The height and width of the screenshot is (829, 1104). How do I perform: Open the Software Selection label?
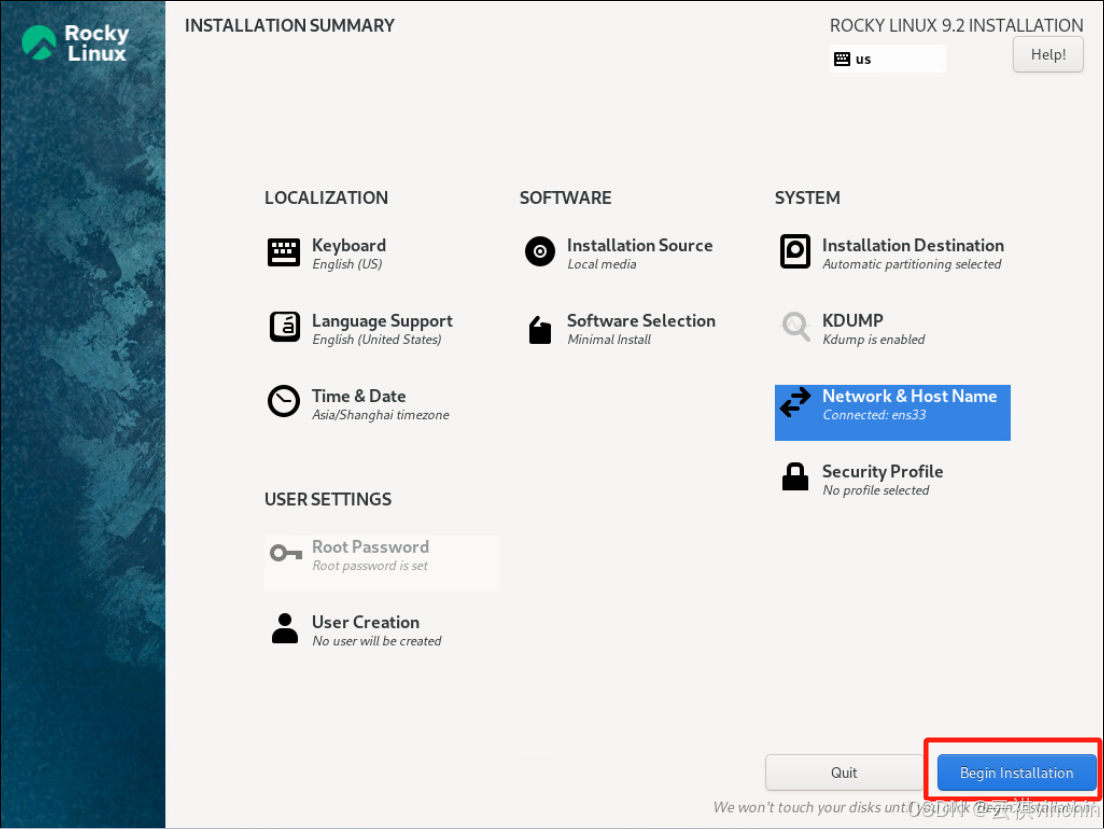coord(641,320)
